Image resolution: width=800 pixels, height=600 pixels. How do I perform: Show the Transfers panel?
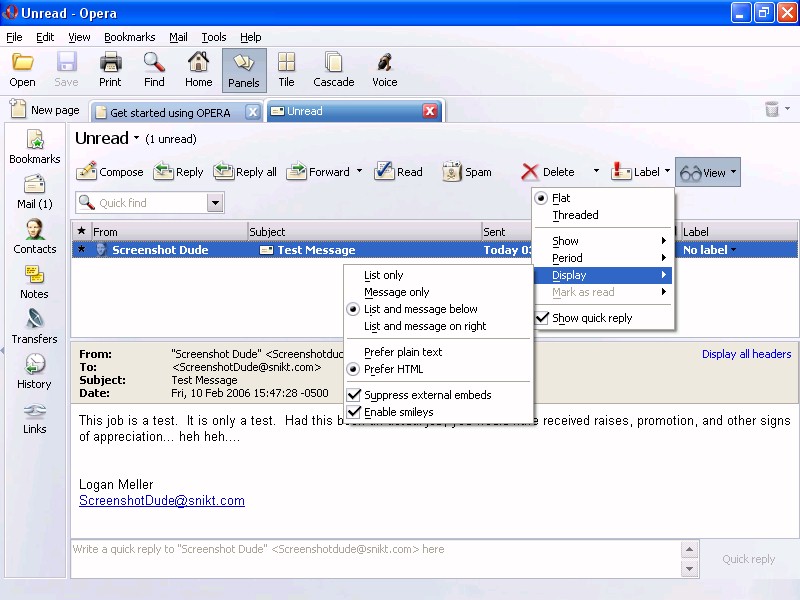tap(35, 326)
